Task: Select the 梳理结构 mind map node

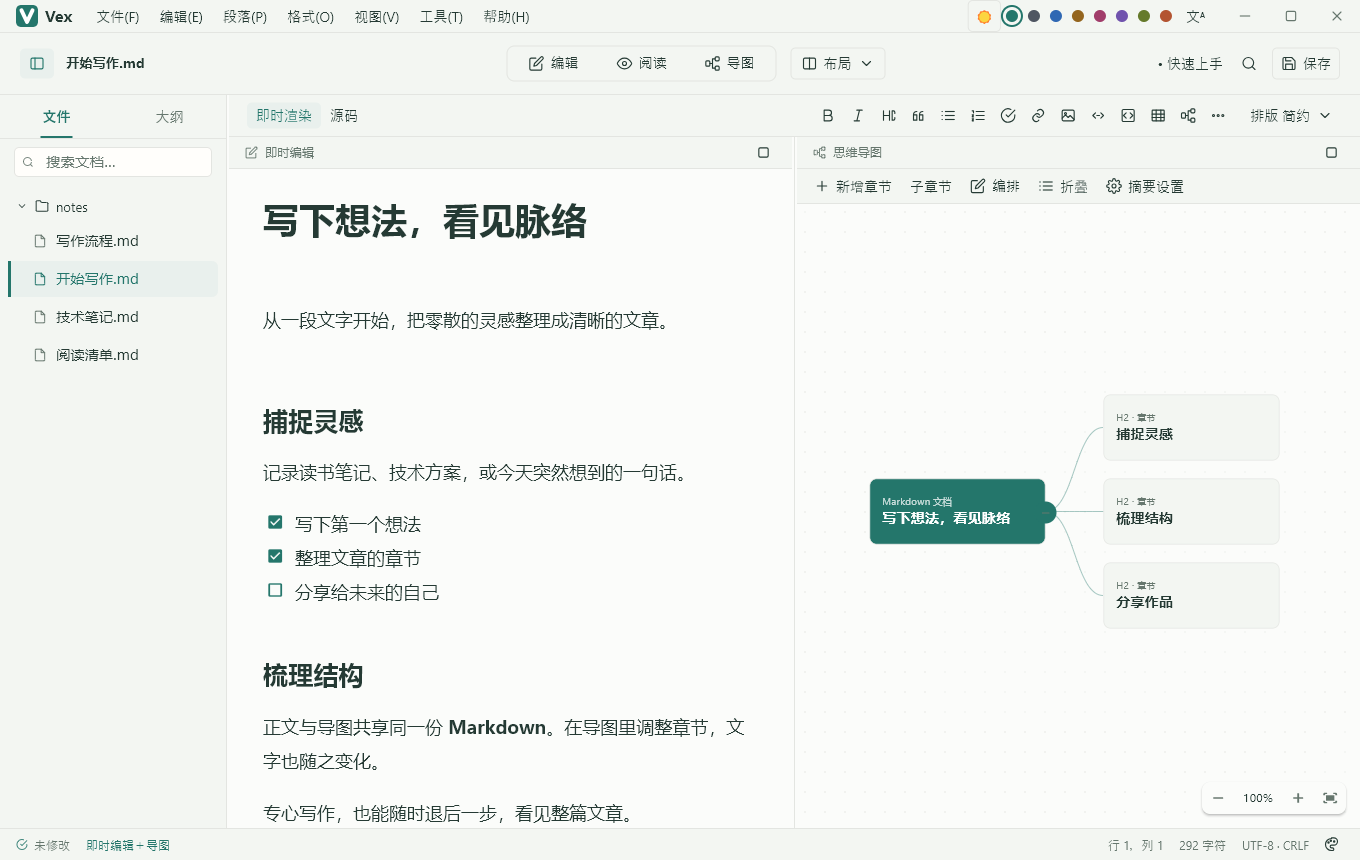Action: [1191, 511]
